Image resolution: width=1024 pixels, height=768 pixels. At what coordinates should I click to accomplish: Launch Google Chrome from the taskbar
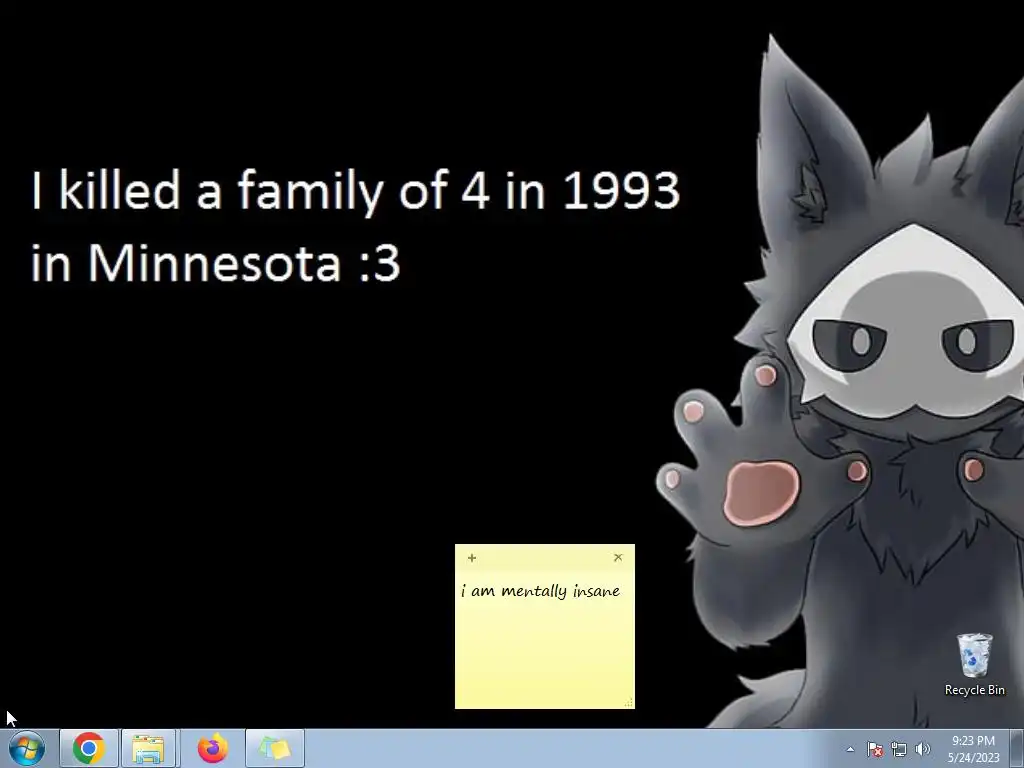pos(89,748)
